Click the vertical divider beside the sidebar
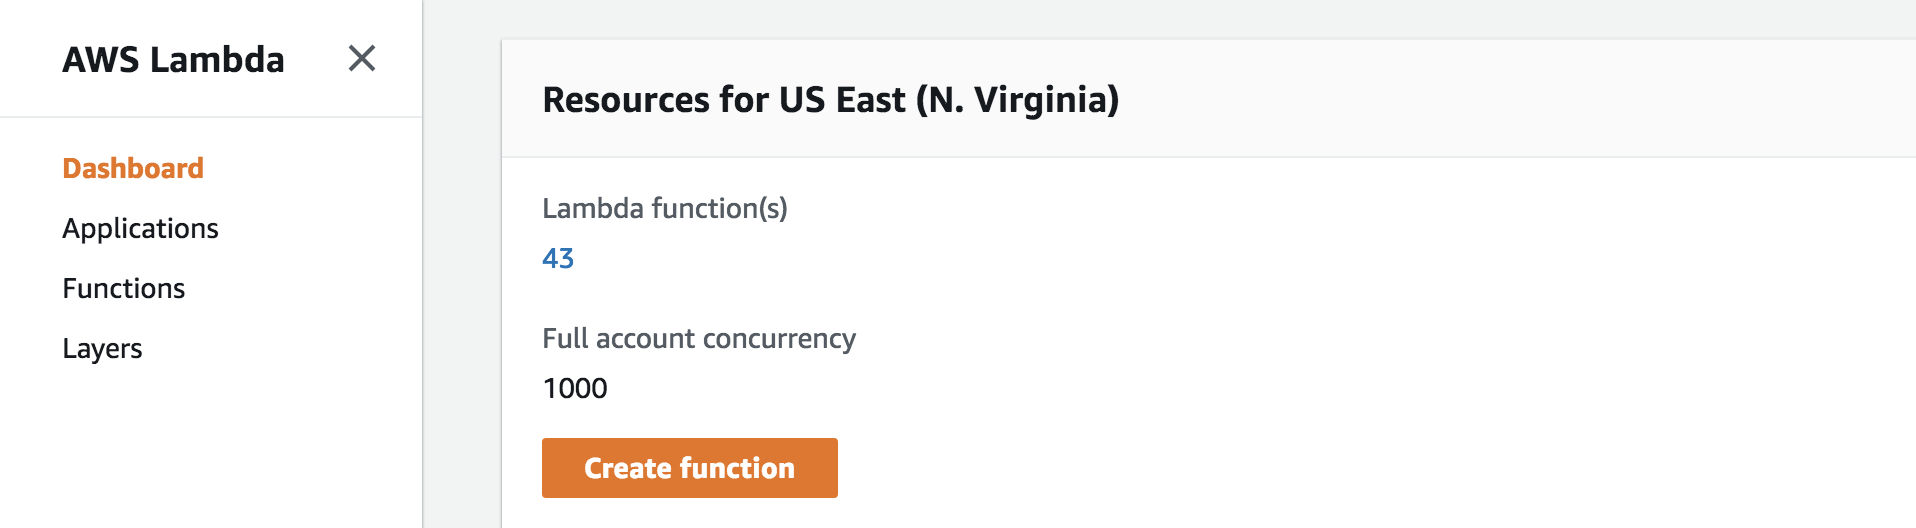This screenshot has height=528, width=1916. (423, 300)
